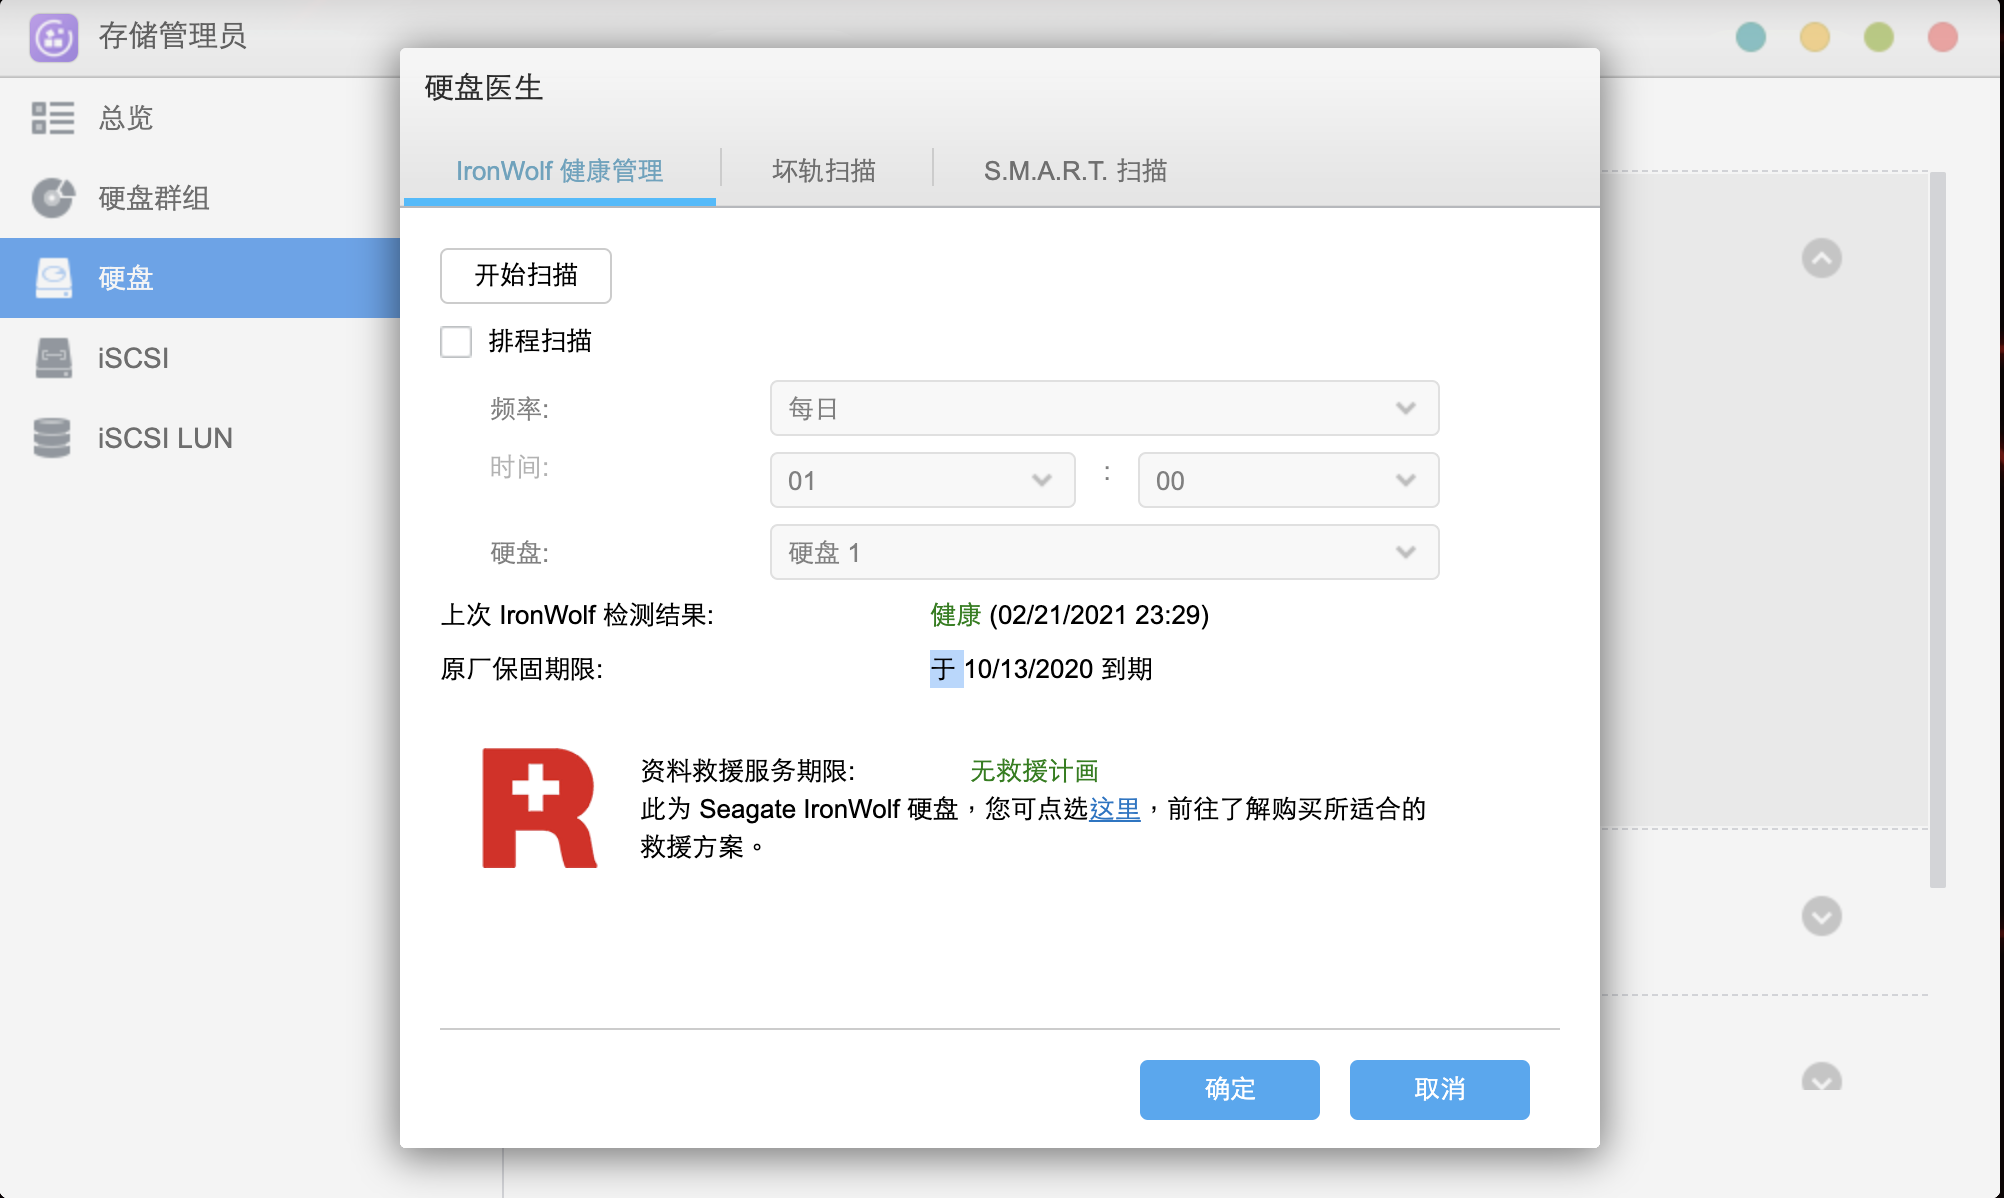Image resolution: width=2004 pixels, height=1198 pixels.
Task: Click the 开始扫描 start scan button
Action: [526, 276]
